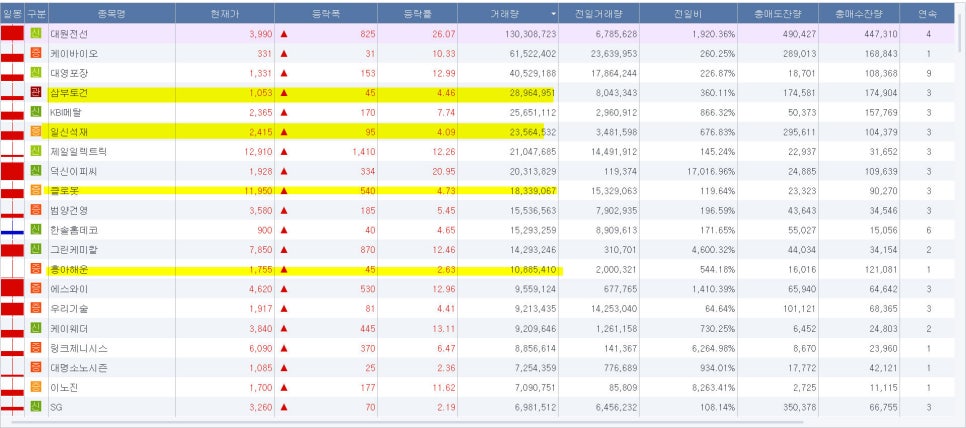Click the vertical scrollbar at table edge
Image resolution: width=966 pixels, height=428 pixels.
coord(960,31)
